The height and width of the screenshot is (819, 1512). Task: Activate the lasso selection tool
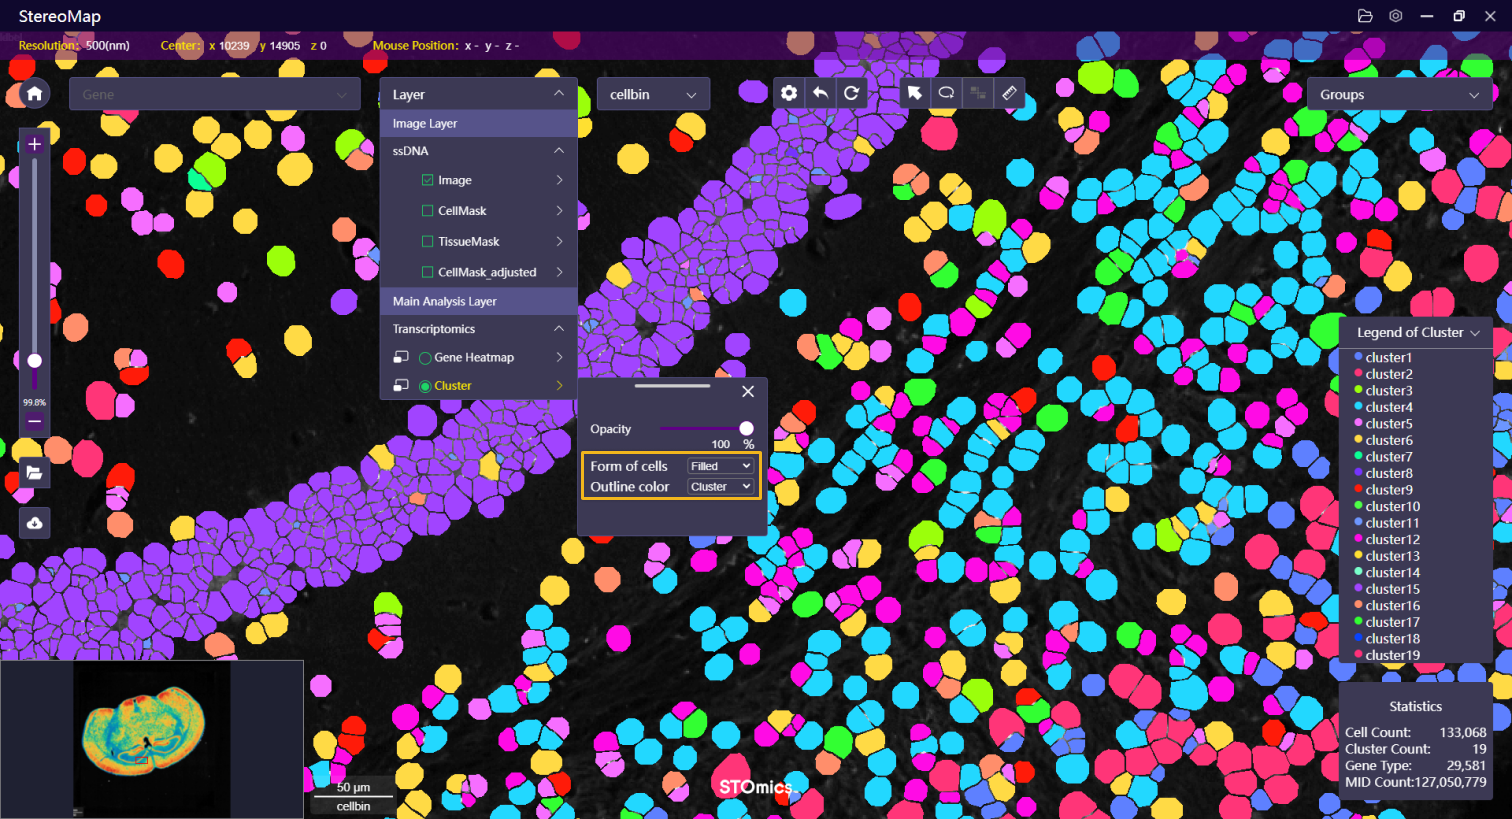[x=946, y=93]
